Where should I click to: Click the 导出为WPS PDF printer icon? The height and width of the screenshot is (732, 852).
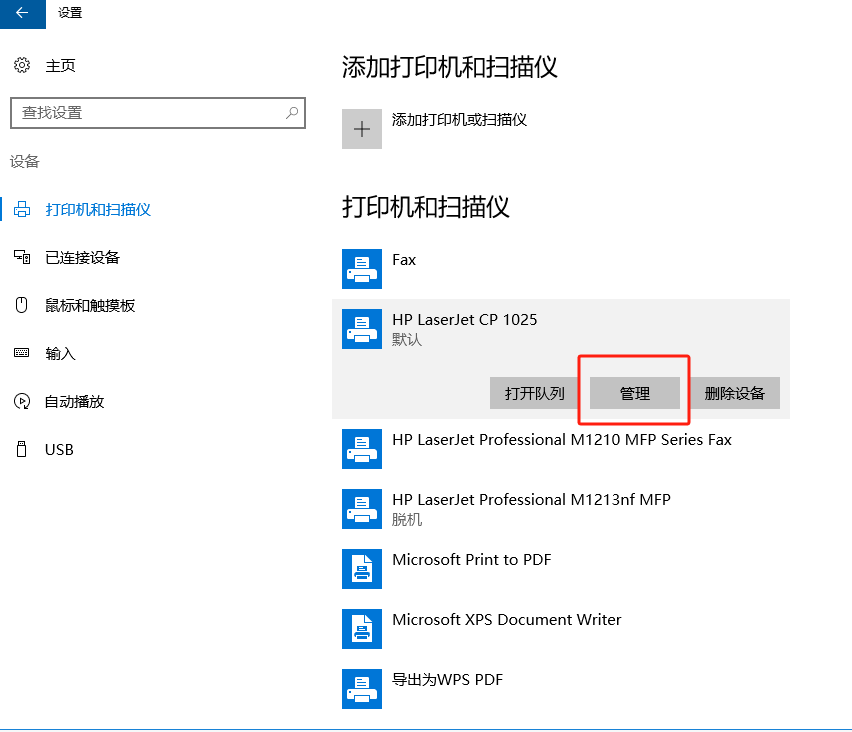point(362,689)
